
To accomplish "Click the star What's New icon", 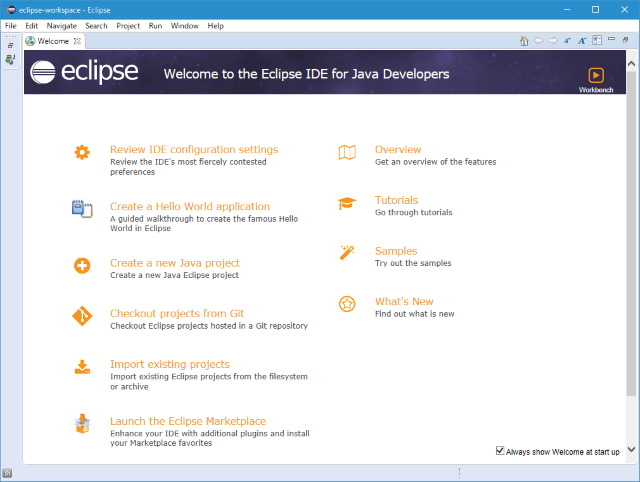I will 347,304.
